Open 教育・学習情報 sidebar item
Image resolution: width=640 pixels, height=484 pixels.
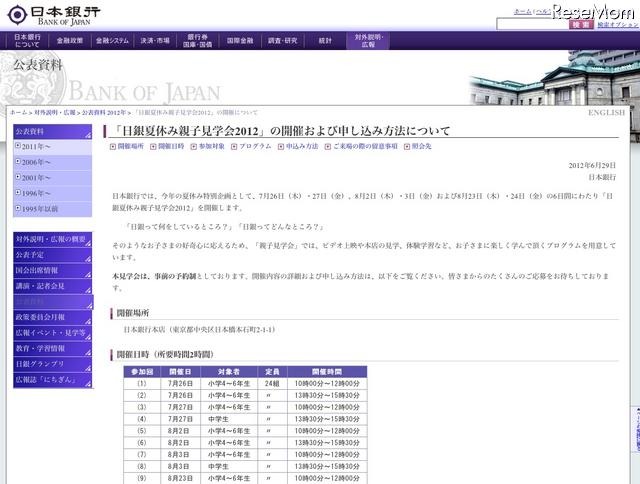tap(53, 348)
